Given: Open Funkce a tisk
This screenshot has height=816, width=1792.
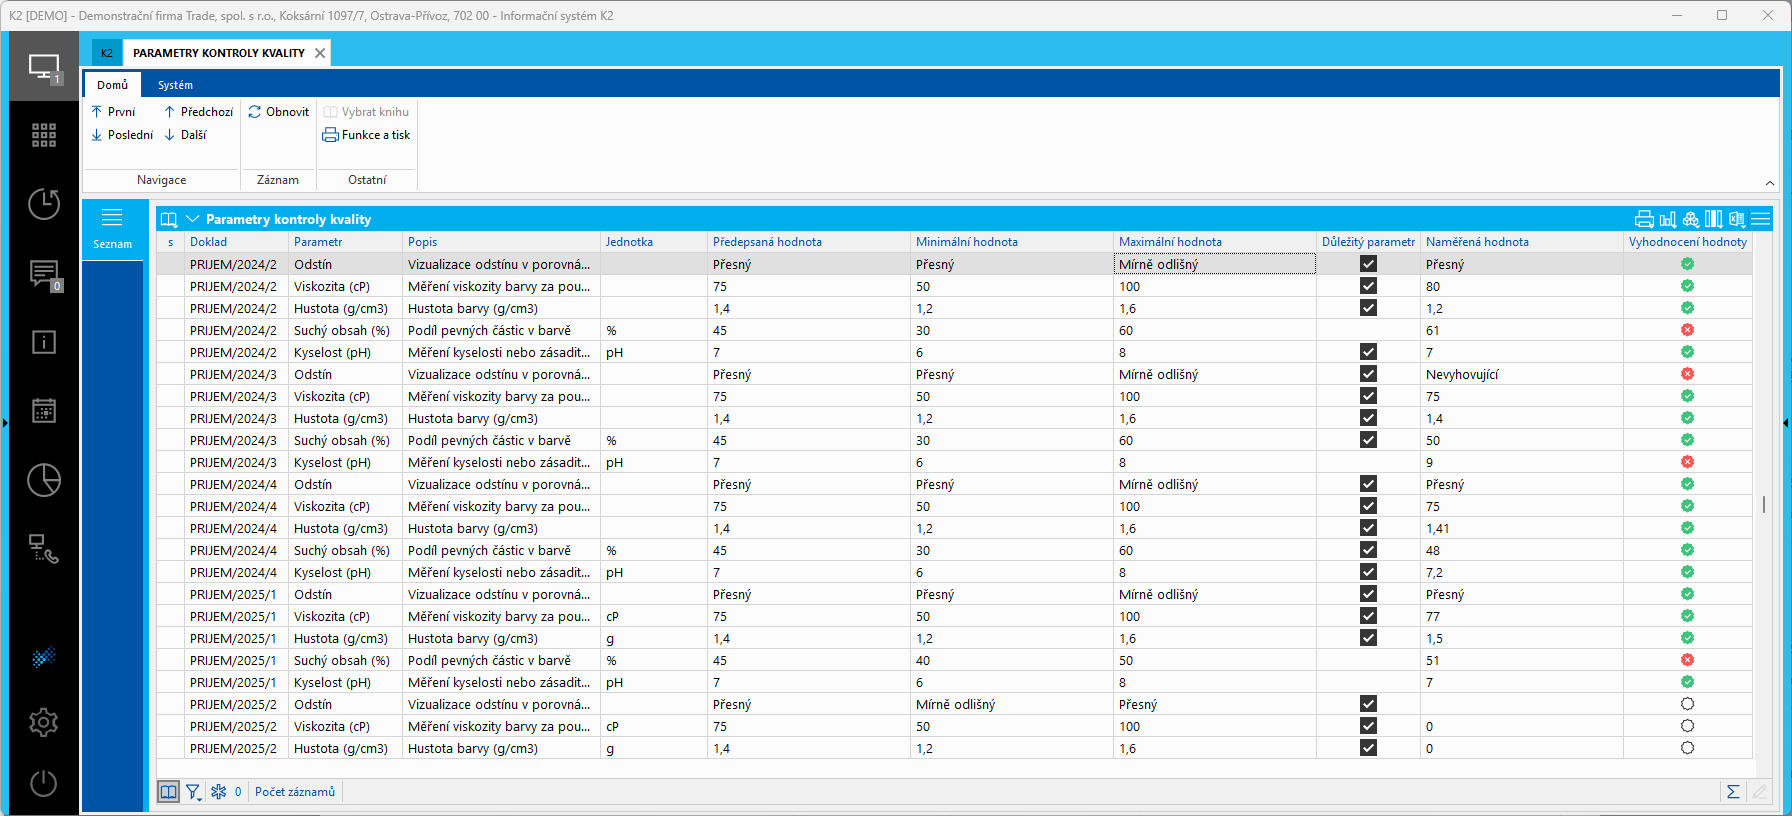Looking at the screenshot, I should pyautogui.click(x=367, y=135).
